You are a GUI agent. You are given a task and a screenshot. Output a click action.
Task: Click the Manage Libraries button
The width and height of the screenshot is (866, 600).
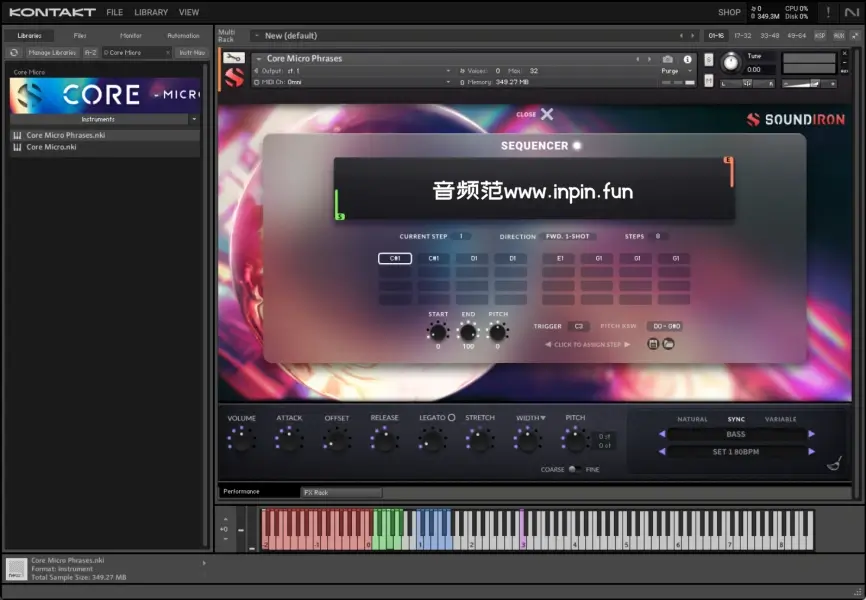click(x=52, y=52)
